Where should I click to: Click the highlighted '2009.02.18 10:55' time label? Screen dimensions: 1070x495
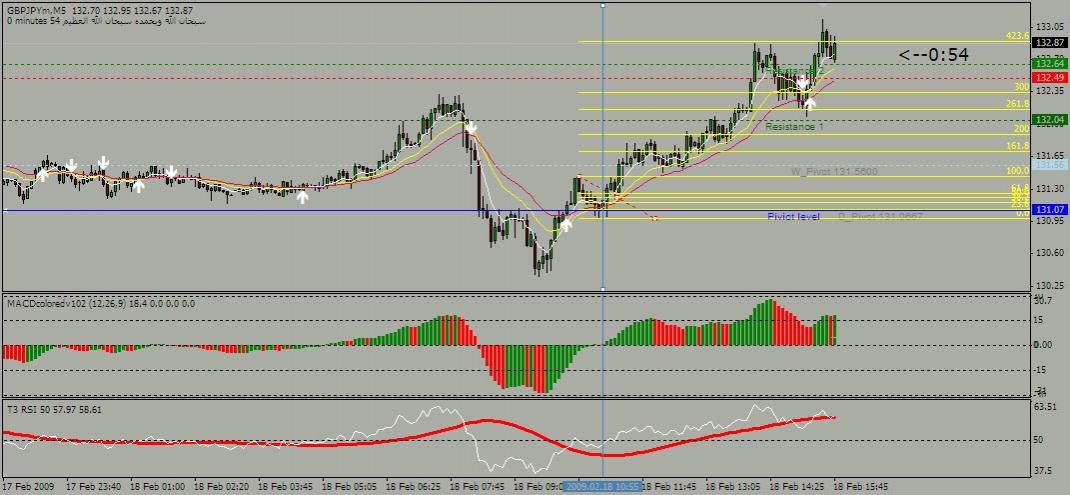point(601,487)
